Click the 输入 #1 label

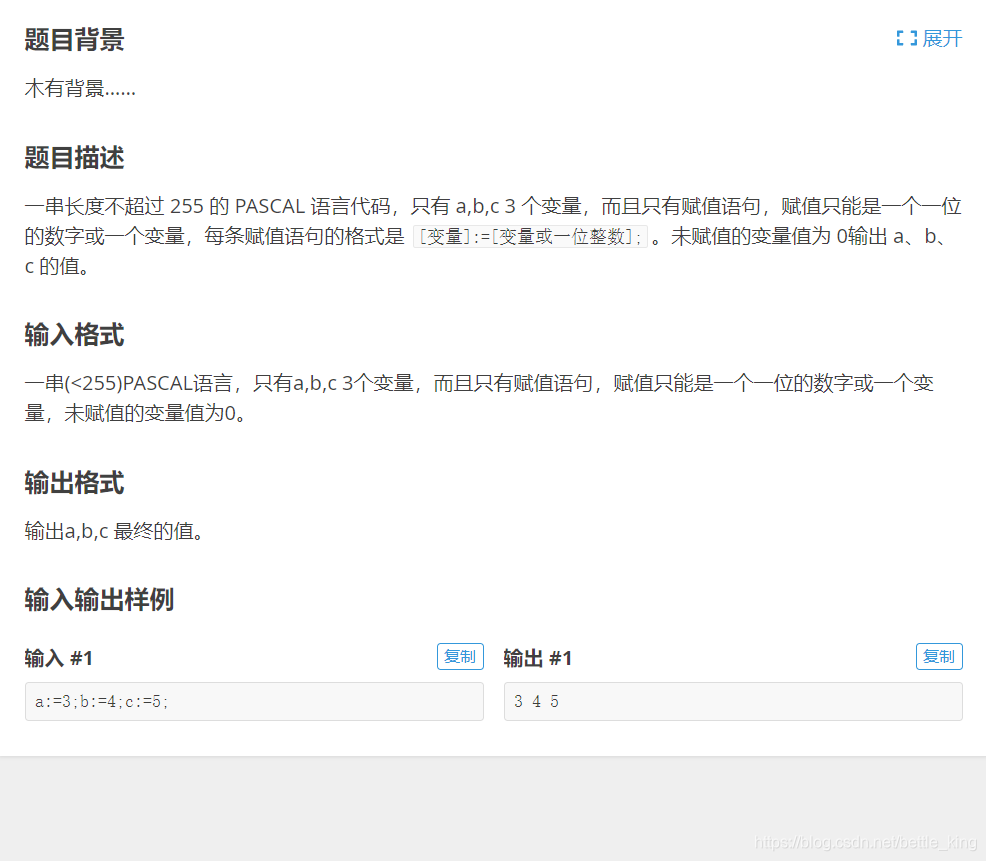58,658
